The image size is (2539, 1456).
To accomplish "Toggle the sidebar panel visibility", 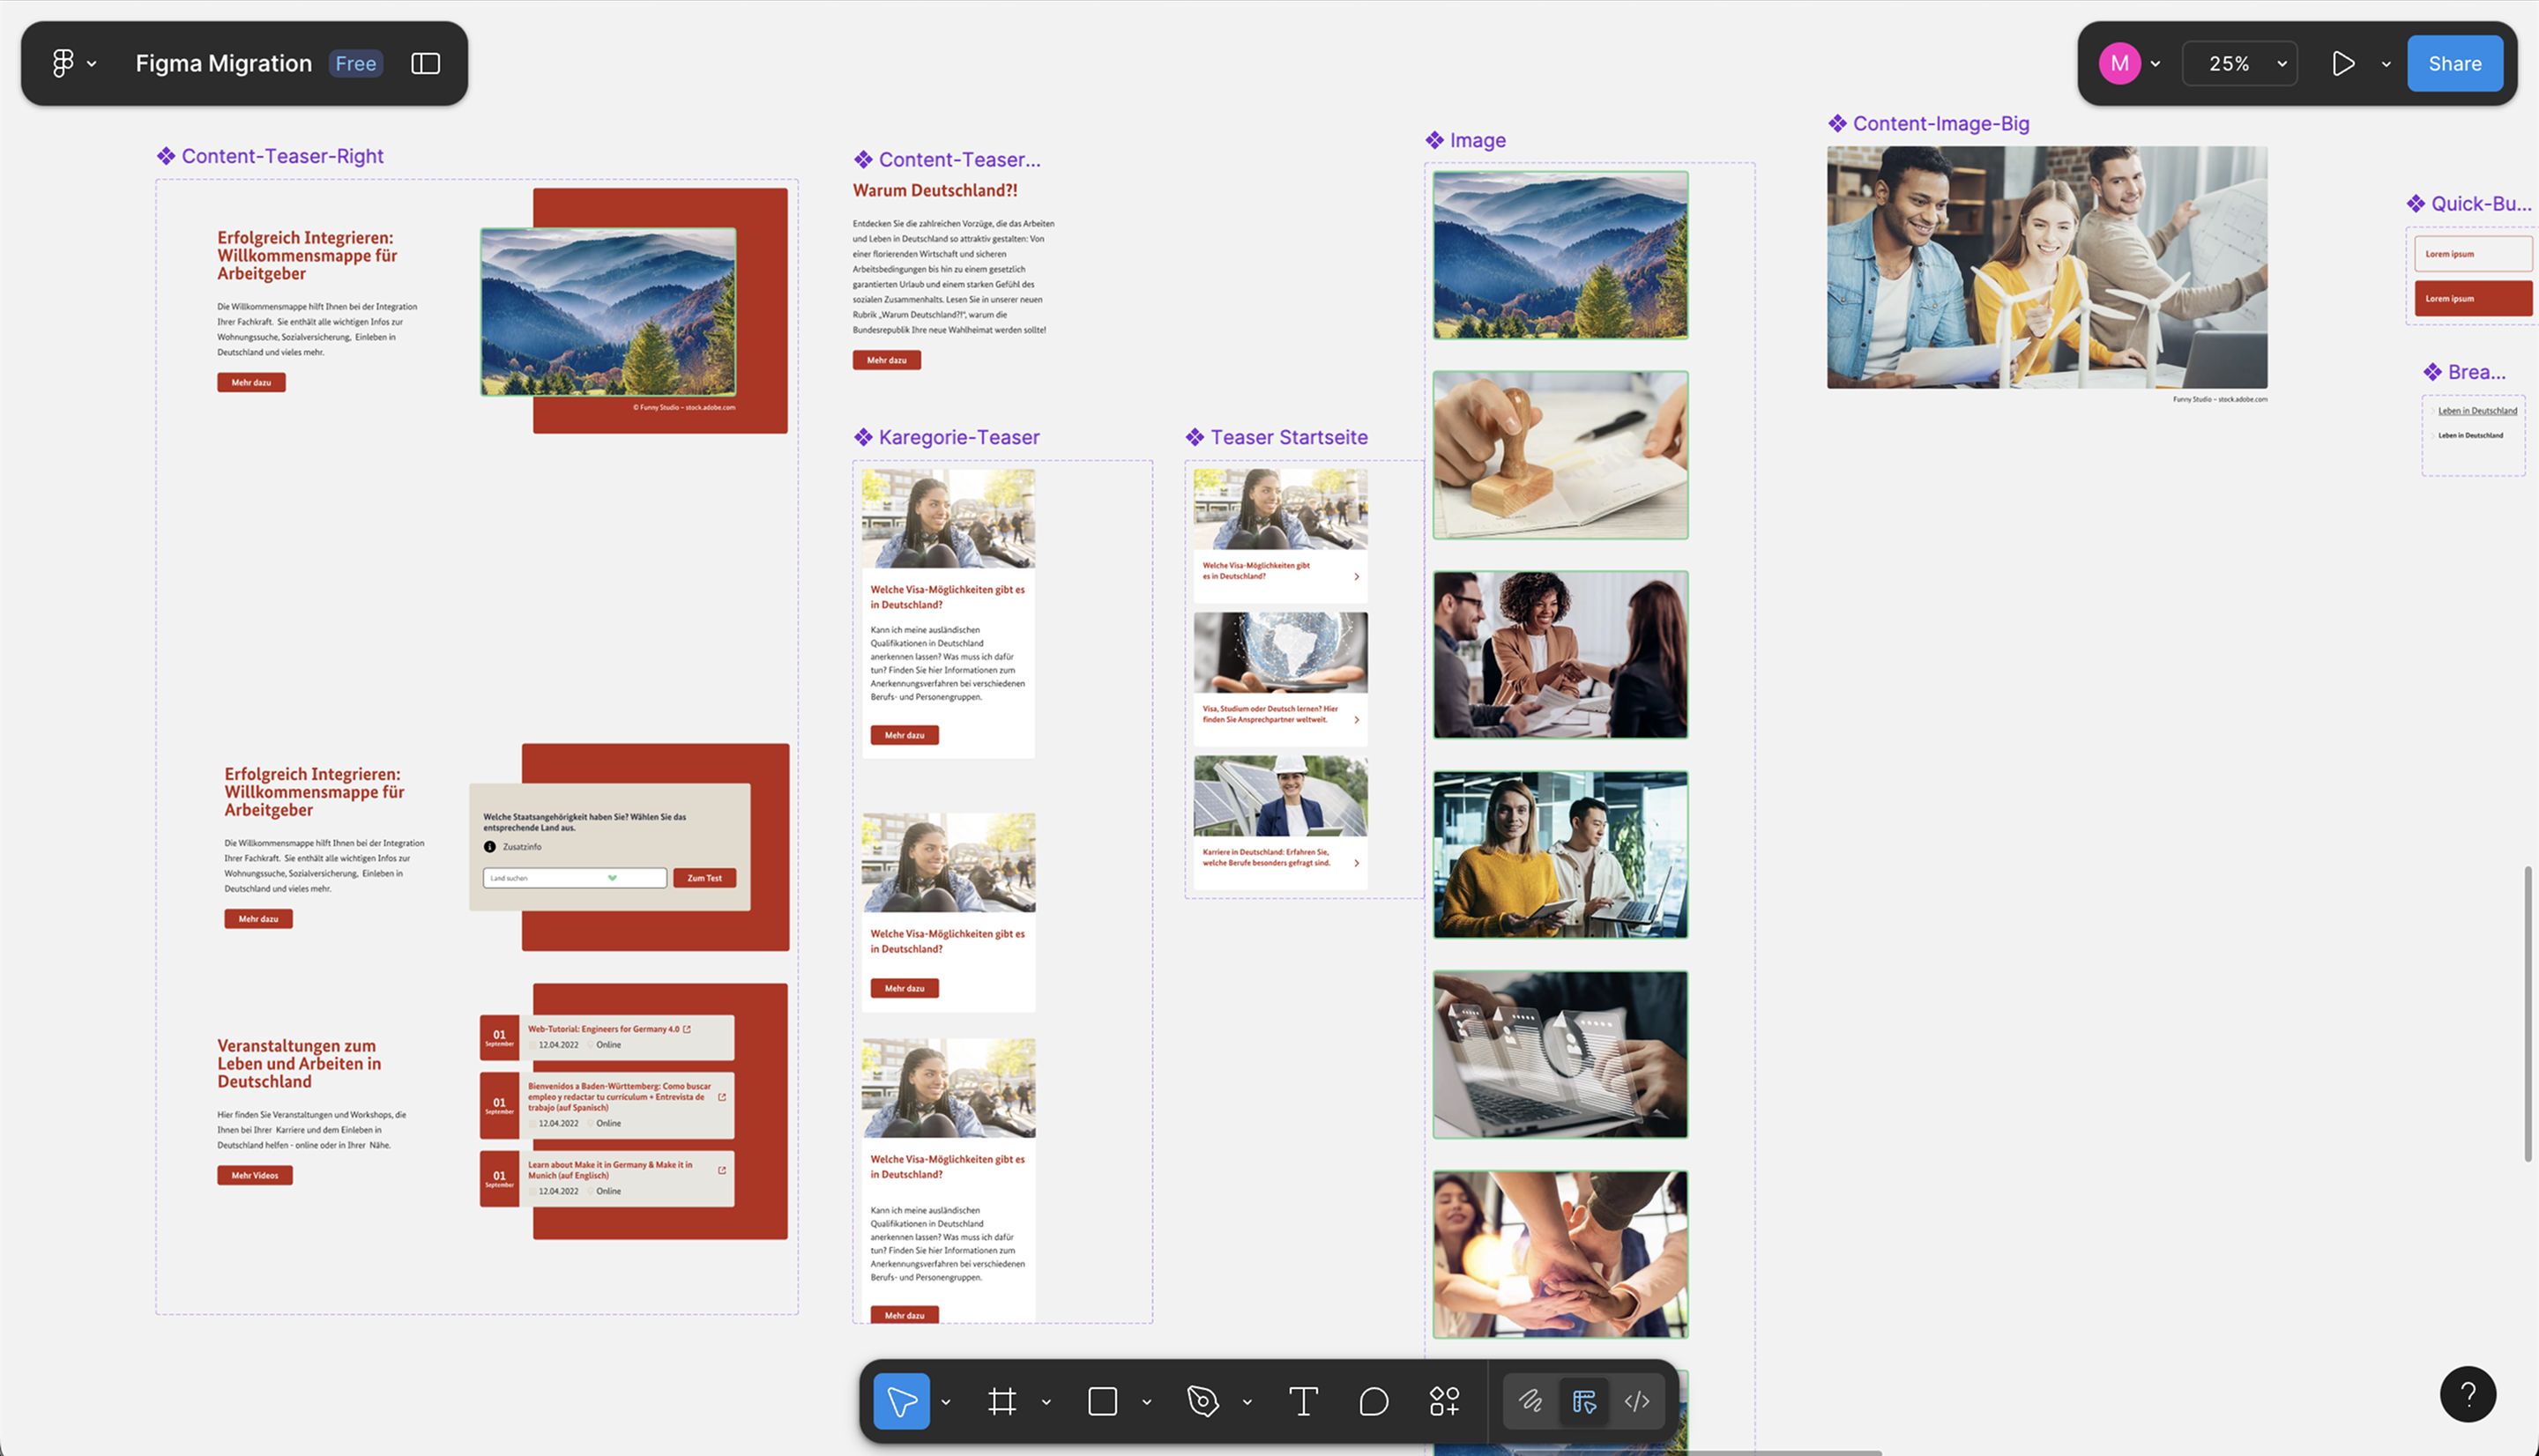I will [426, 63].
